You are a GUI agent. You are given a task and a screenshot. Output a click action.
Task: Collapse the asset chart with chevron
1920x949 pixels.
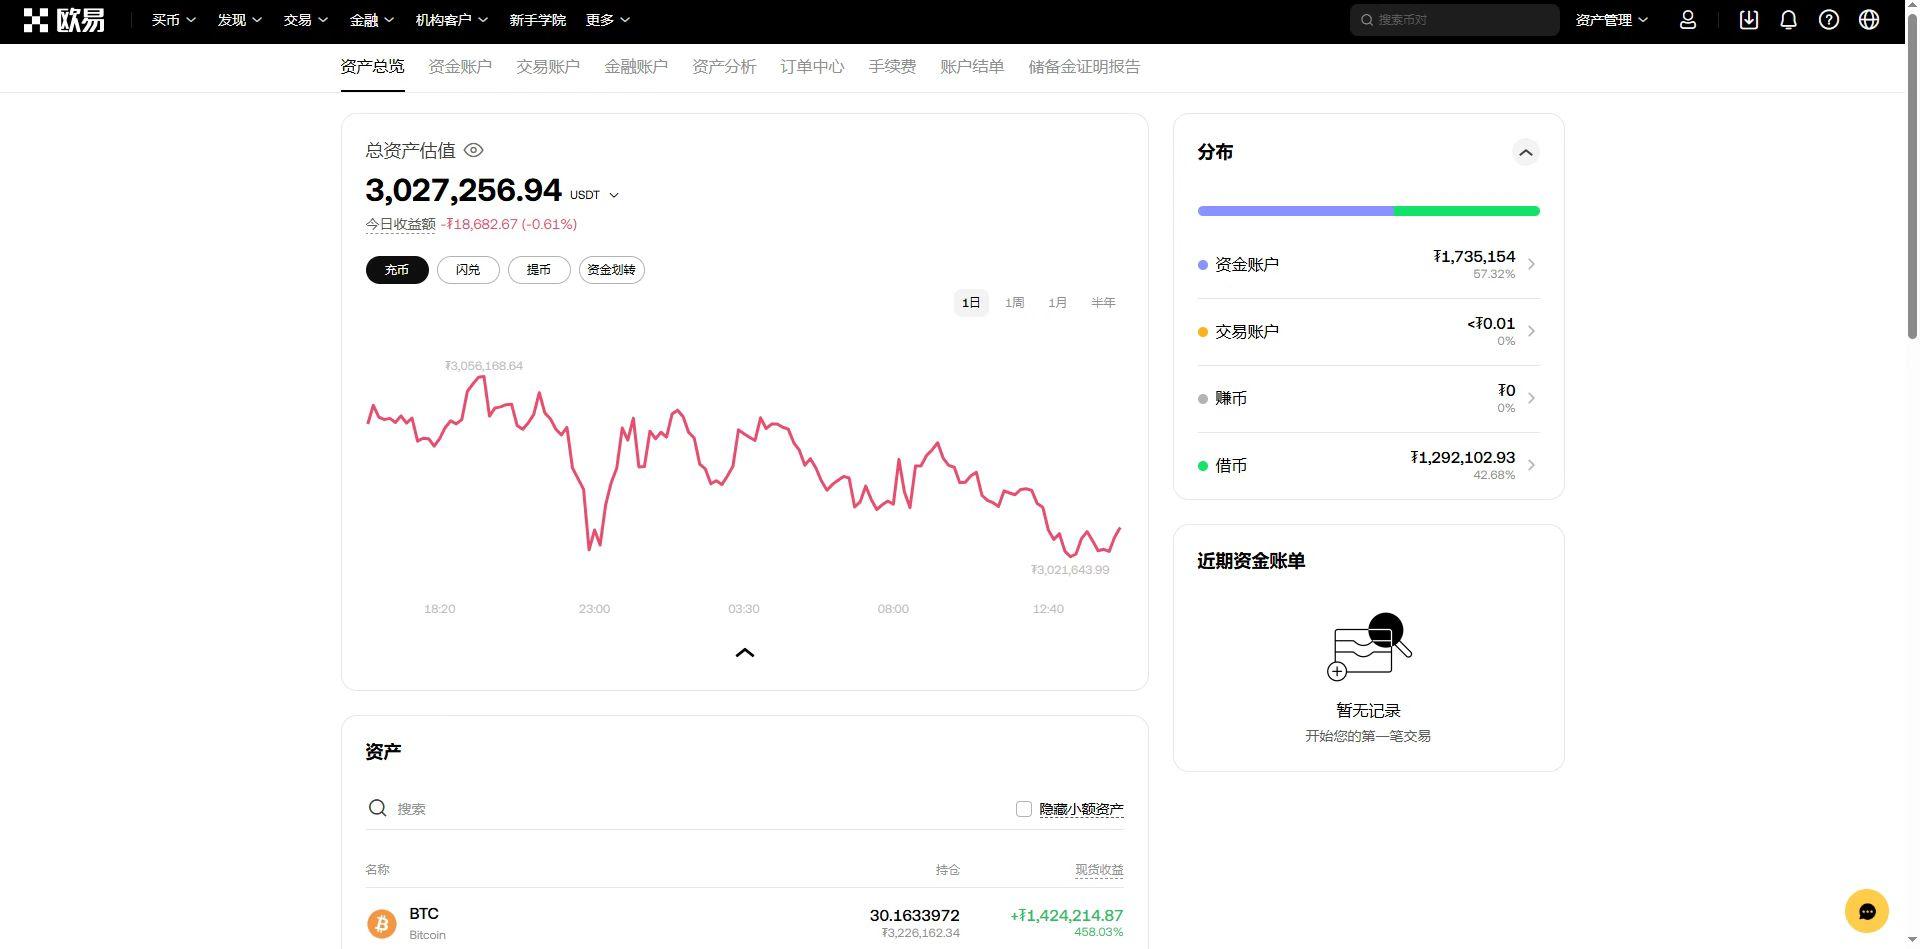[744, 653]
